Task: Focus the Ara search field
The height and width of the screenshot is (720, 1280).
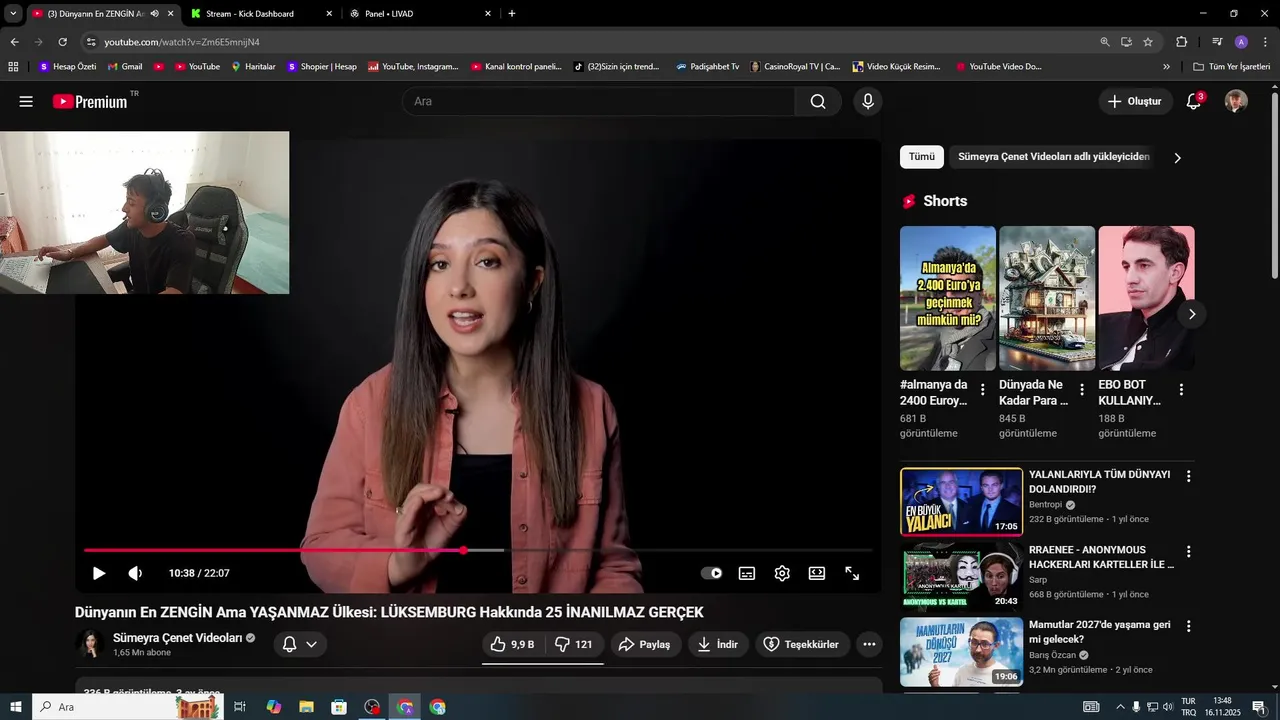Action: tap(600, 101)
